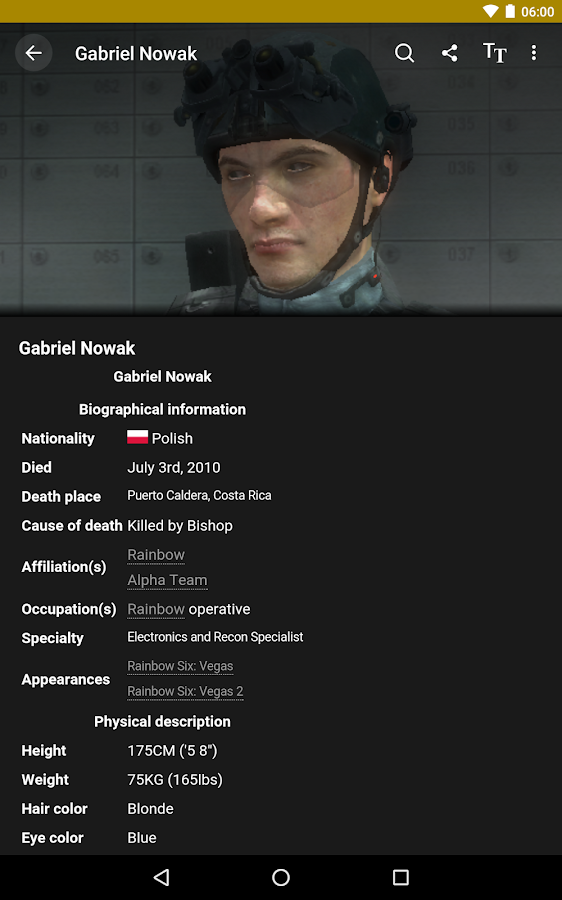Tap the Android home circle button
Image resolution: width=562 pixels, height=900 pixels.
281,877
